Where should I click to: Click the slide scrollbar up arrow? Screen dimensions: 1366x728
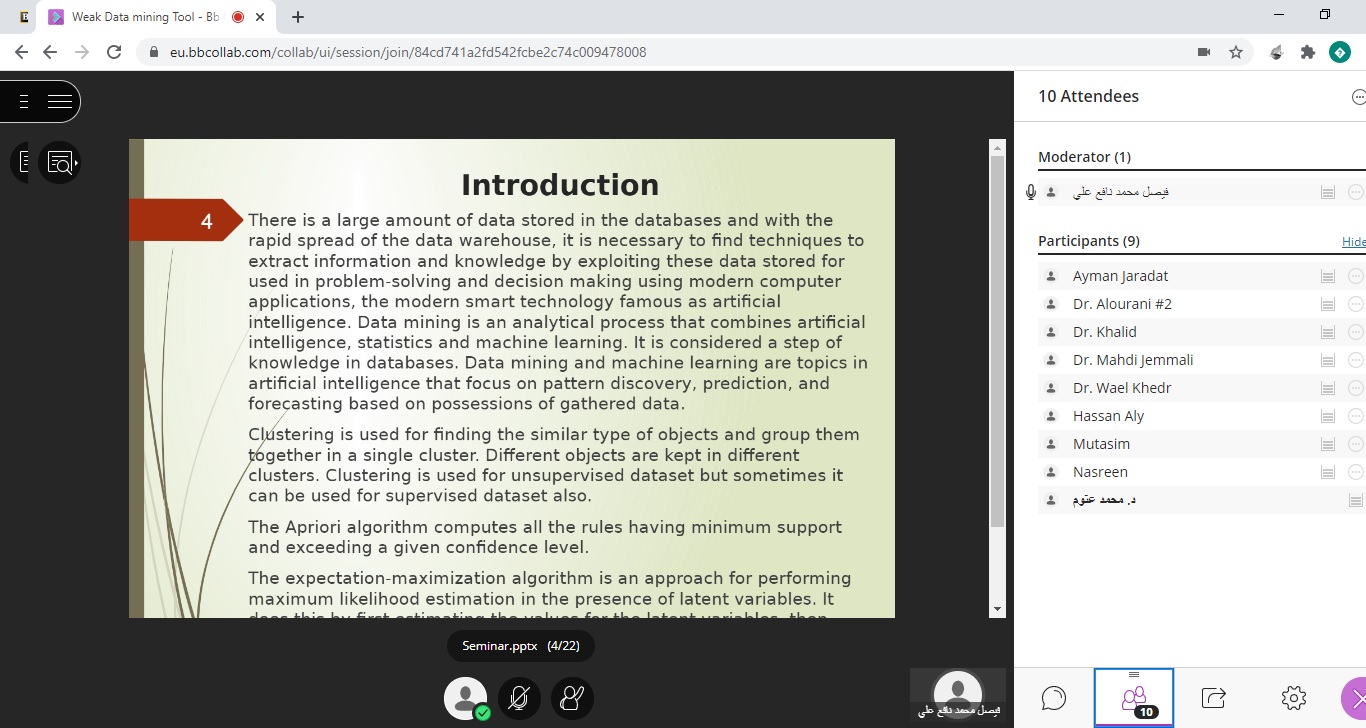[x=997, y=148]
